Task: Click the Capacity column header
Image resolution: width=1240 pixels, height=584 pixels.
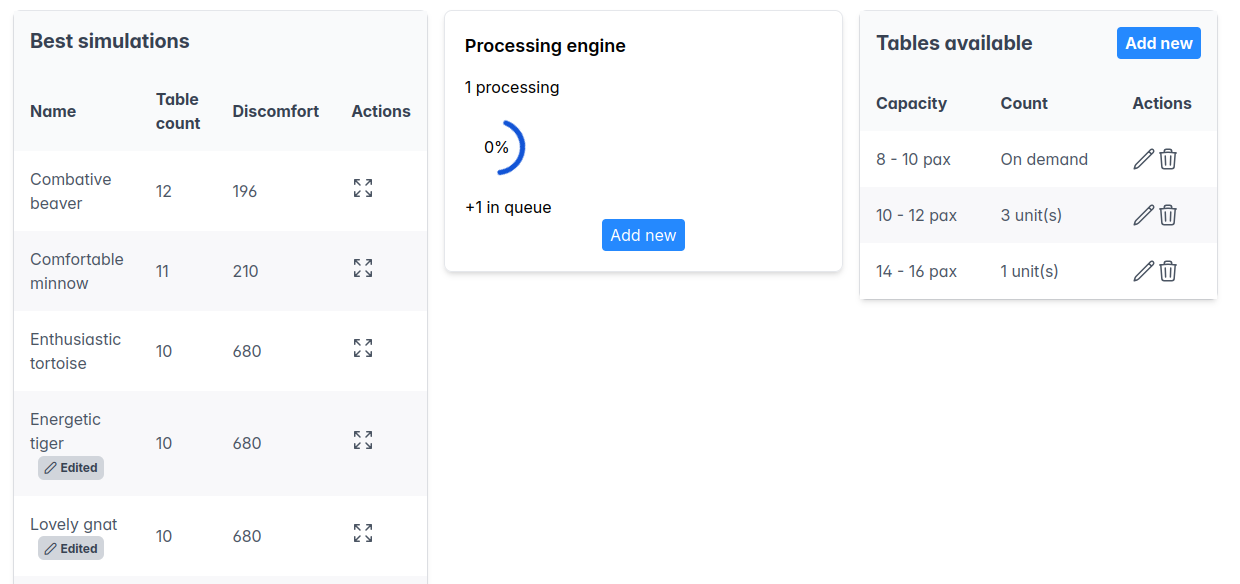Action: click(x=911, y=103)
